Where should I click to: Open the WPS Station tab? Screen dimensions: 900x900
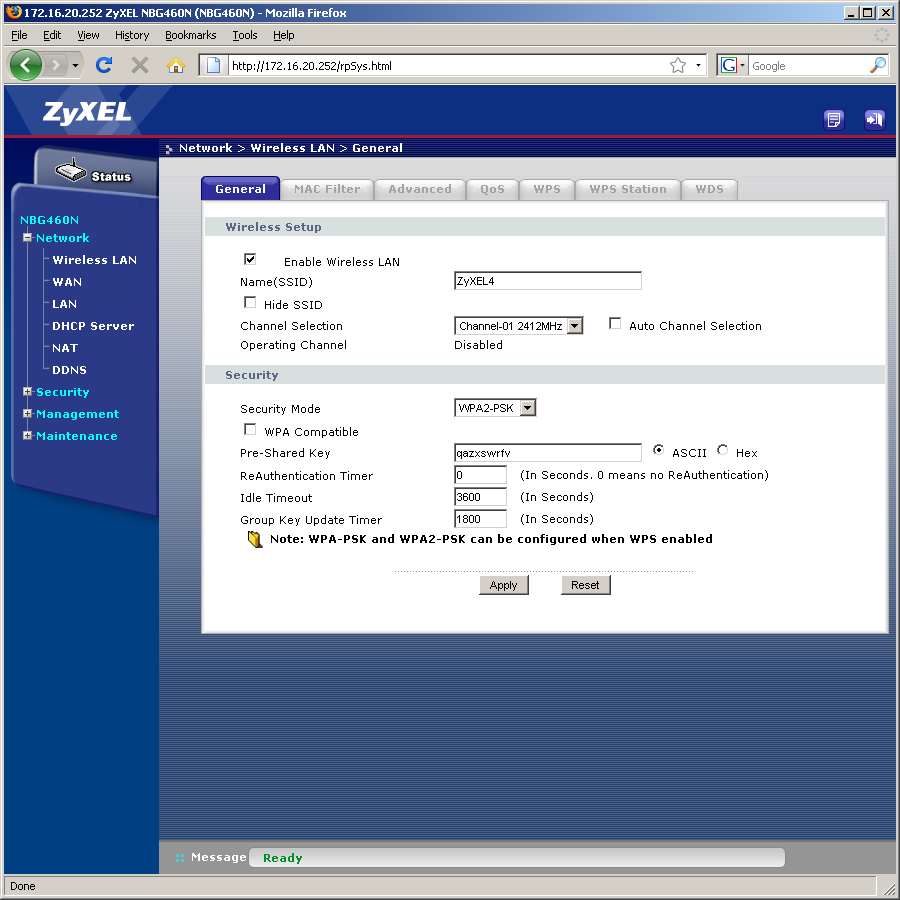[628, 189]
